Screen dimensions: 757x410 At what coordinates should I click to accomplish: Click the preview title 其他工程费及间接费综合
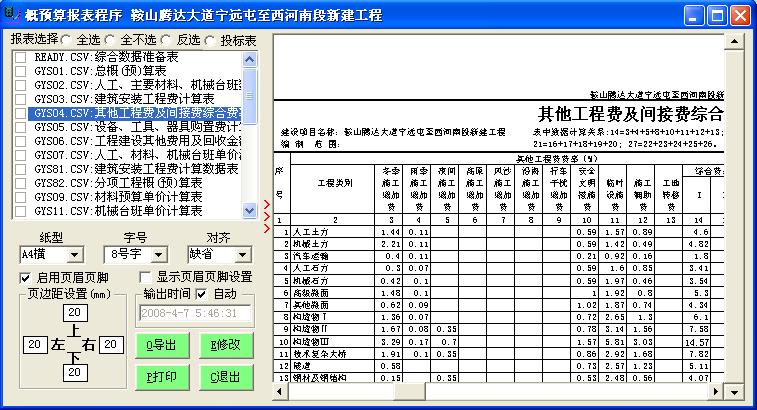click(x=631, y=114)
